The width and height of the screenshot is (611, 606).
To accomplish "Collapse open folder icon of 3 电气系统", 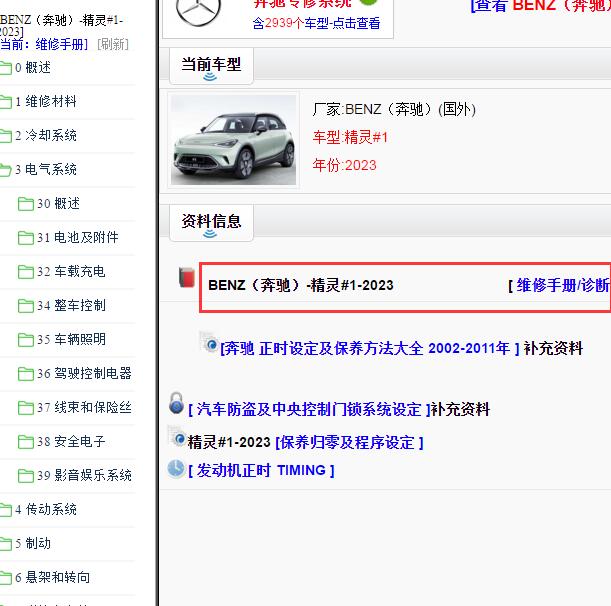I will (5, 170).
